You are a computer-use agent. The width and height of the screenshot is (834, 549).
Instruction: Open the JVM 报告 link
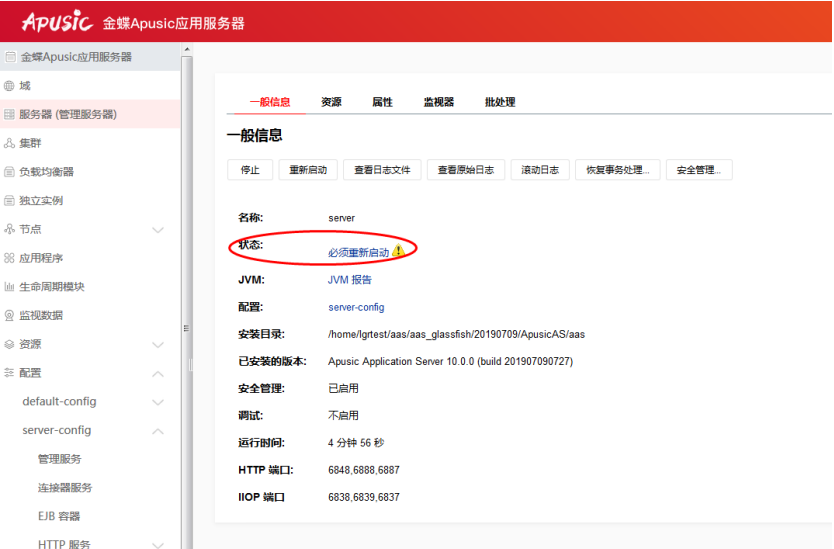pyautogui.click(x=349, y=280)
